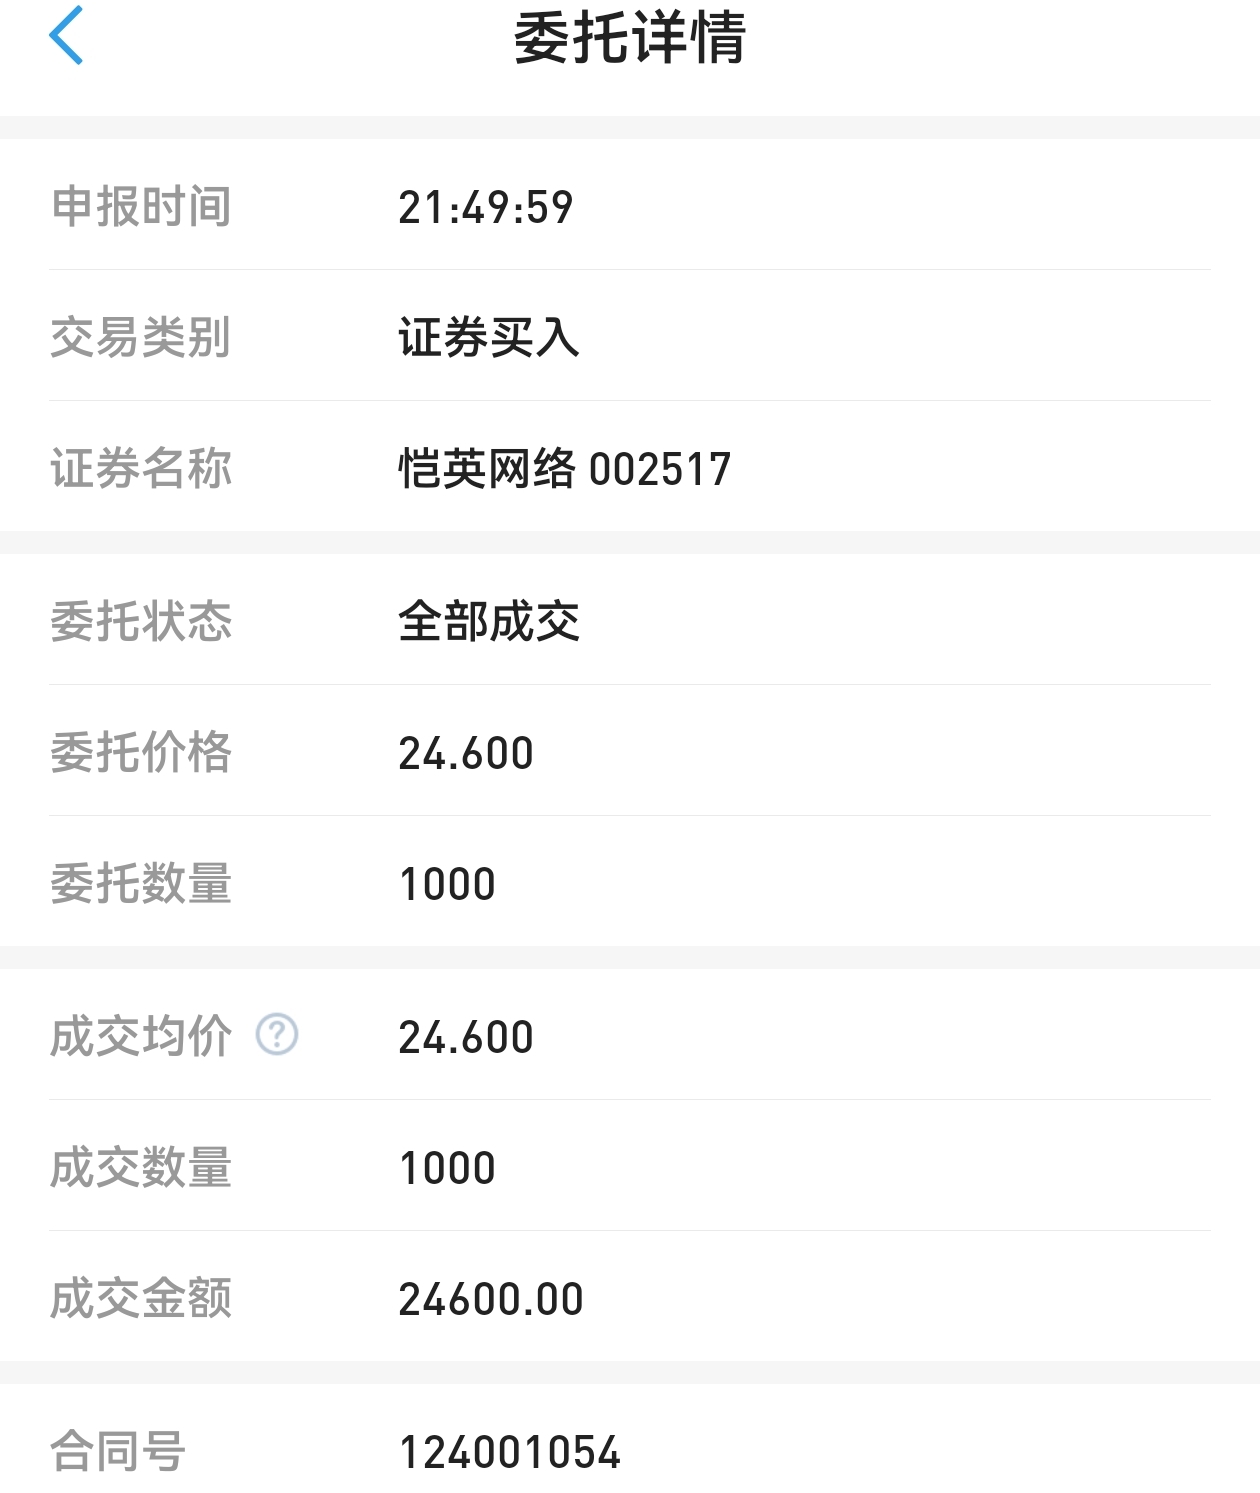Tap the security name 恺英网络 002517
This screenshot has width=1260, height=1493.
click(x=565, y=469)
